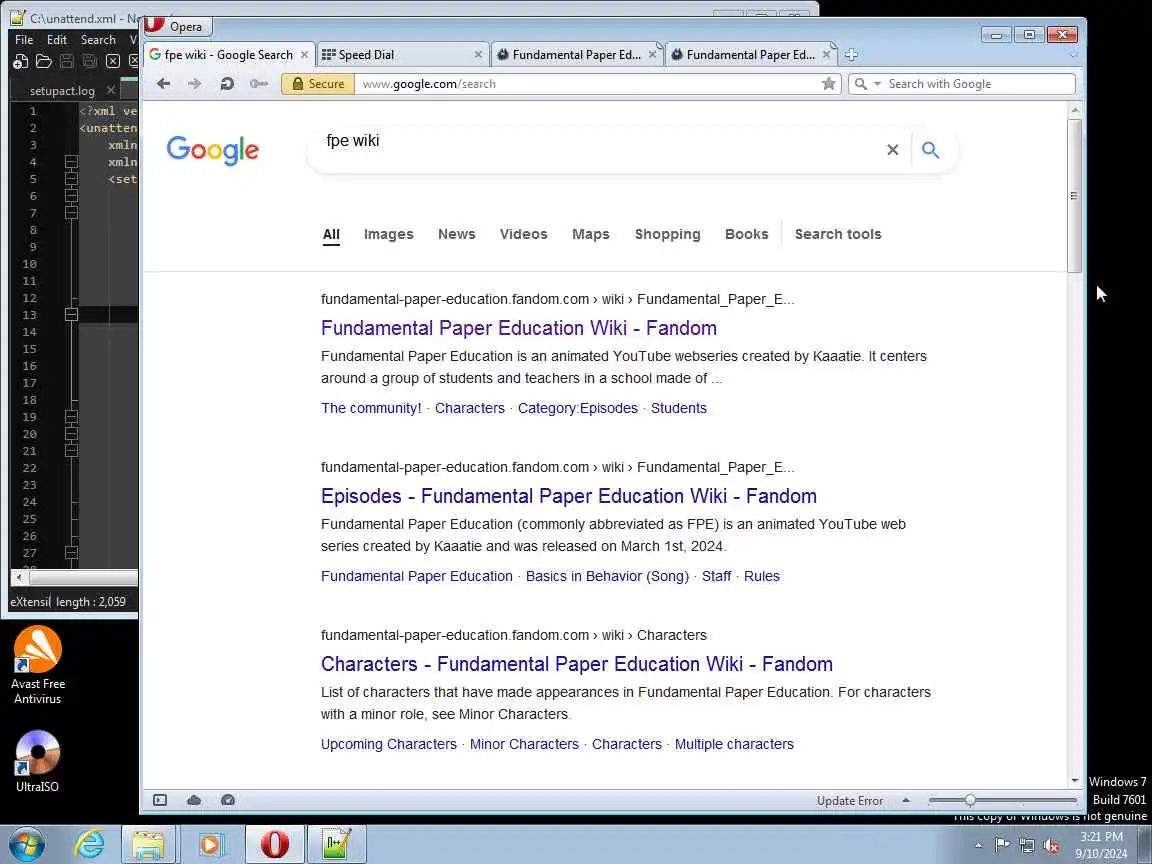Click the Update Error status text
This screenshot has width=1152, height=864.
849,801
